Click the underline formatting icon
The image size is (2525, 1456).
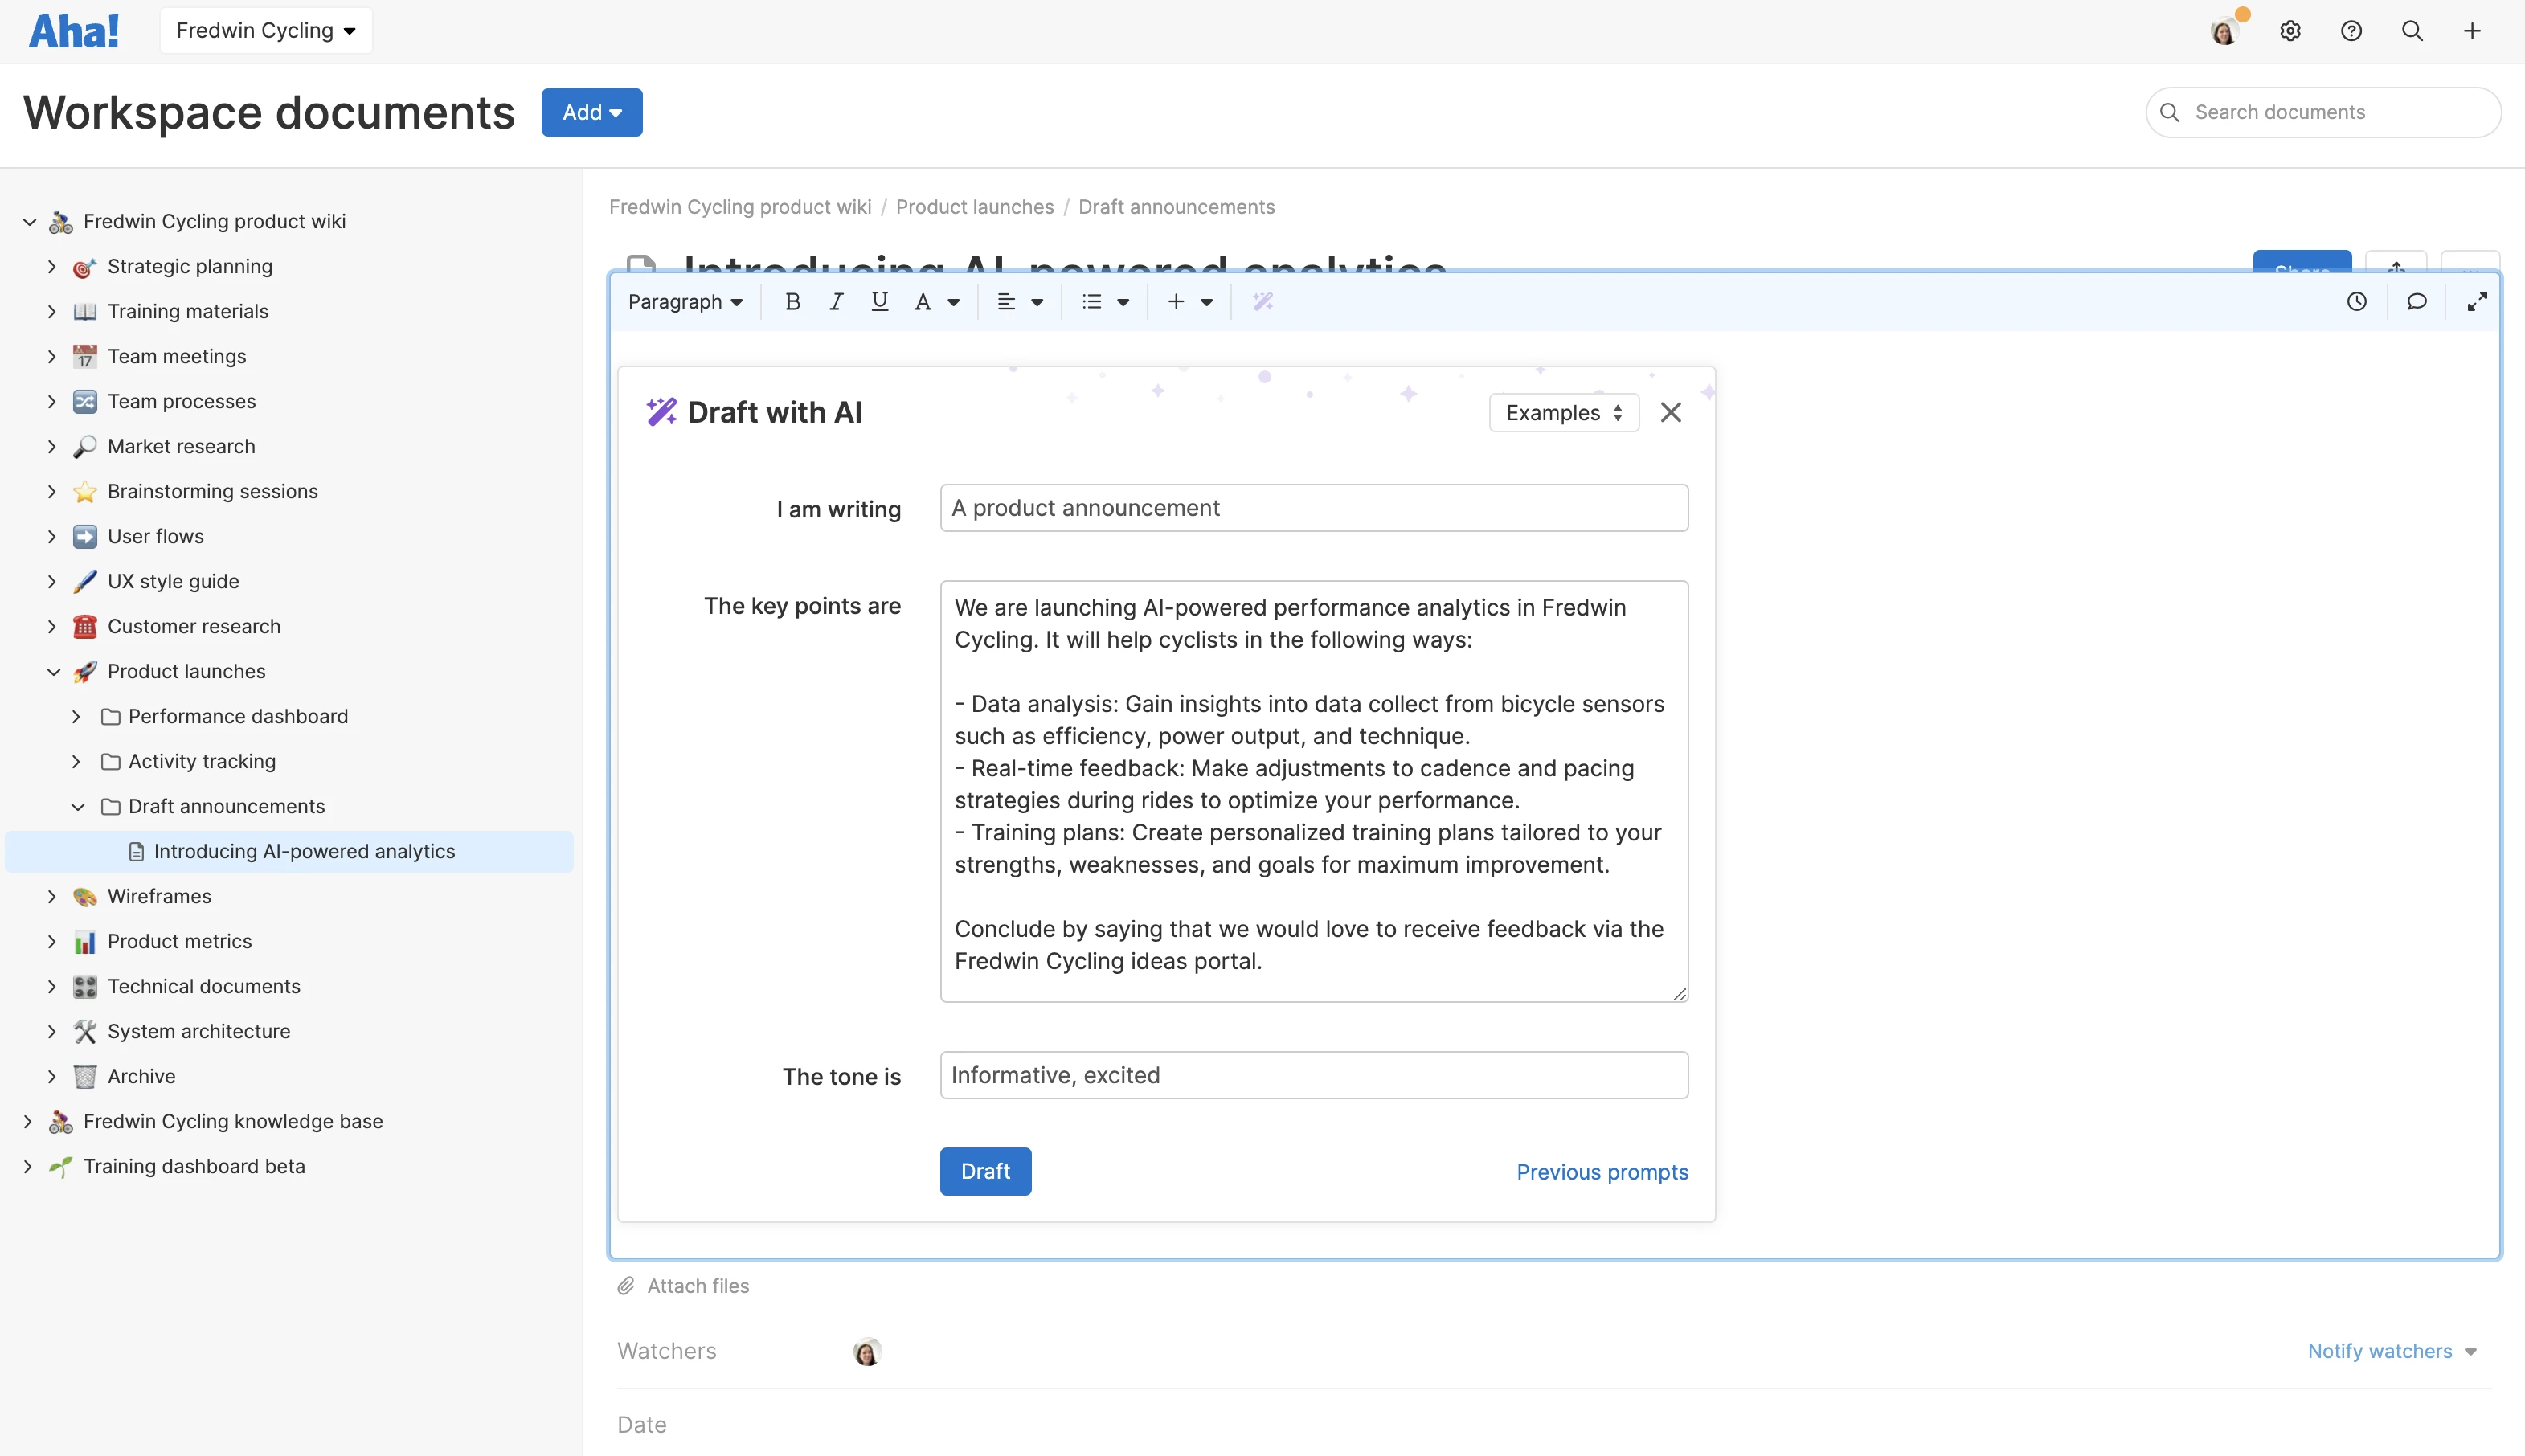coord(879,301)
